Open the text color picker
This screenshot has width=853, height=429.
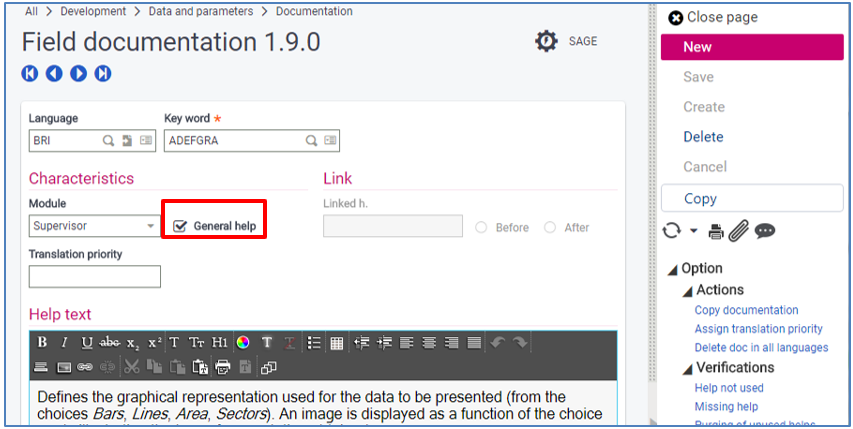coord(243,342)
